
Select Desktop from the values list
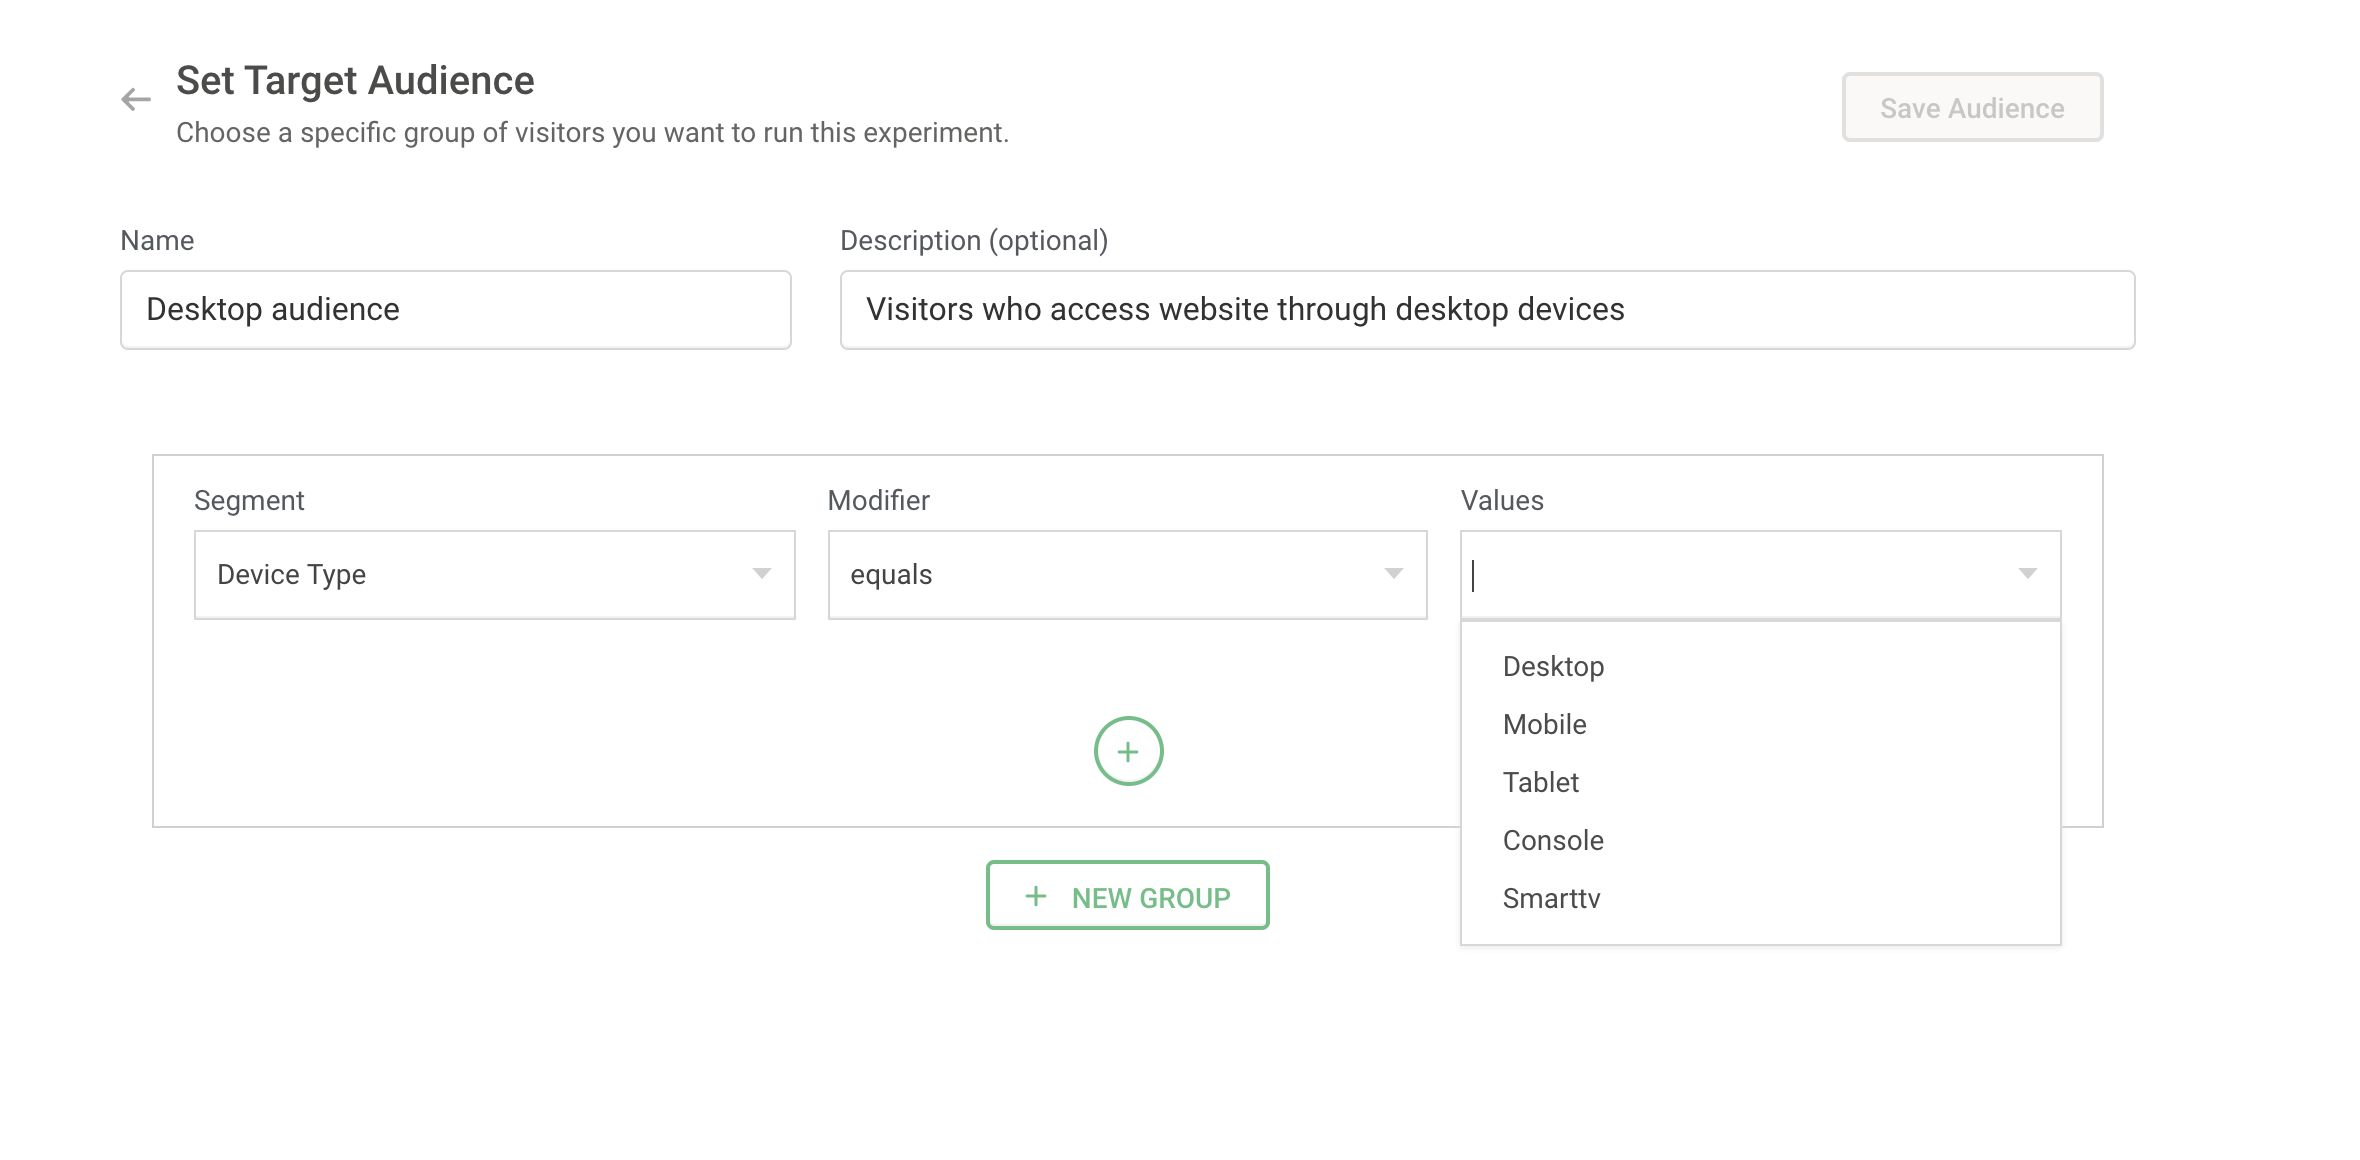coord(1553,667)
